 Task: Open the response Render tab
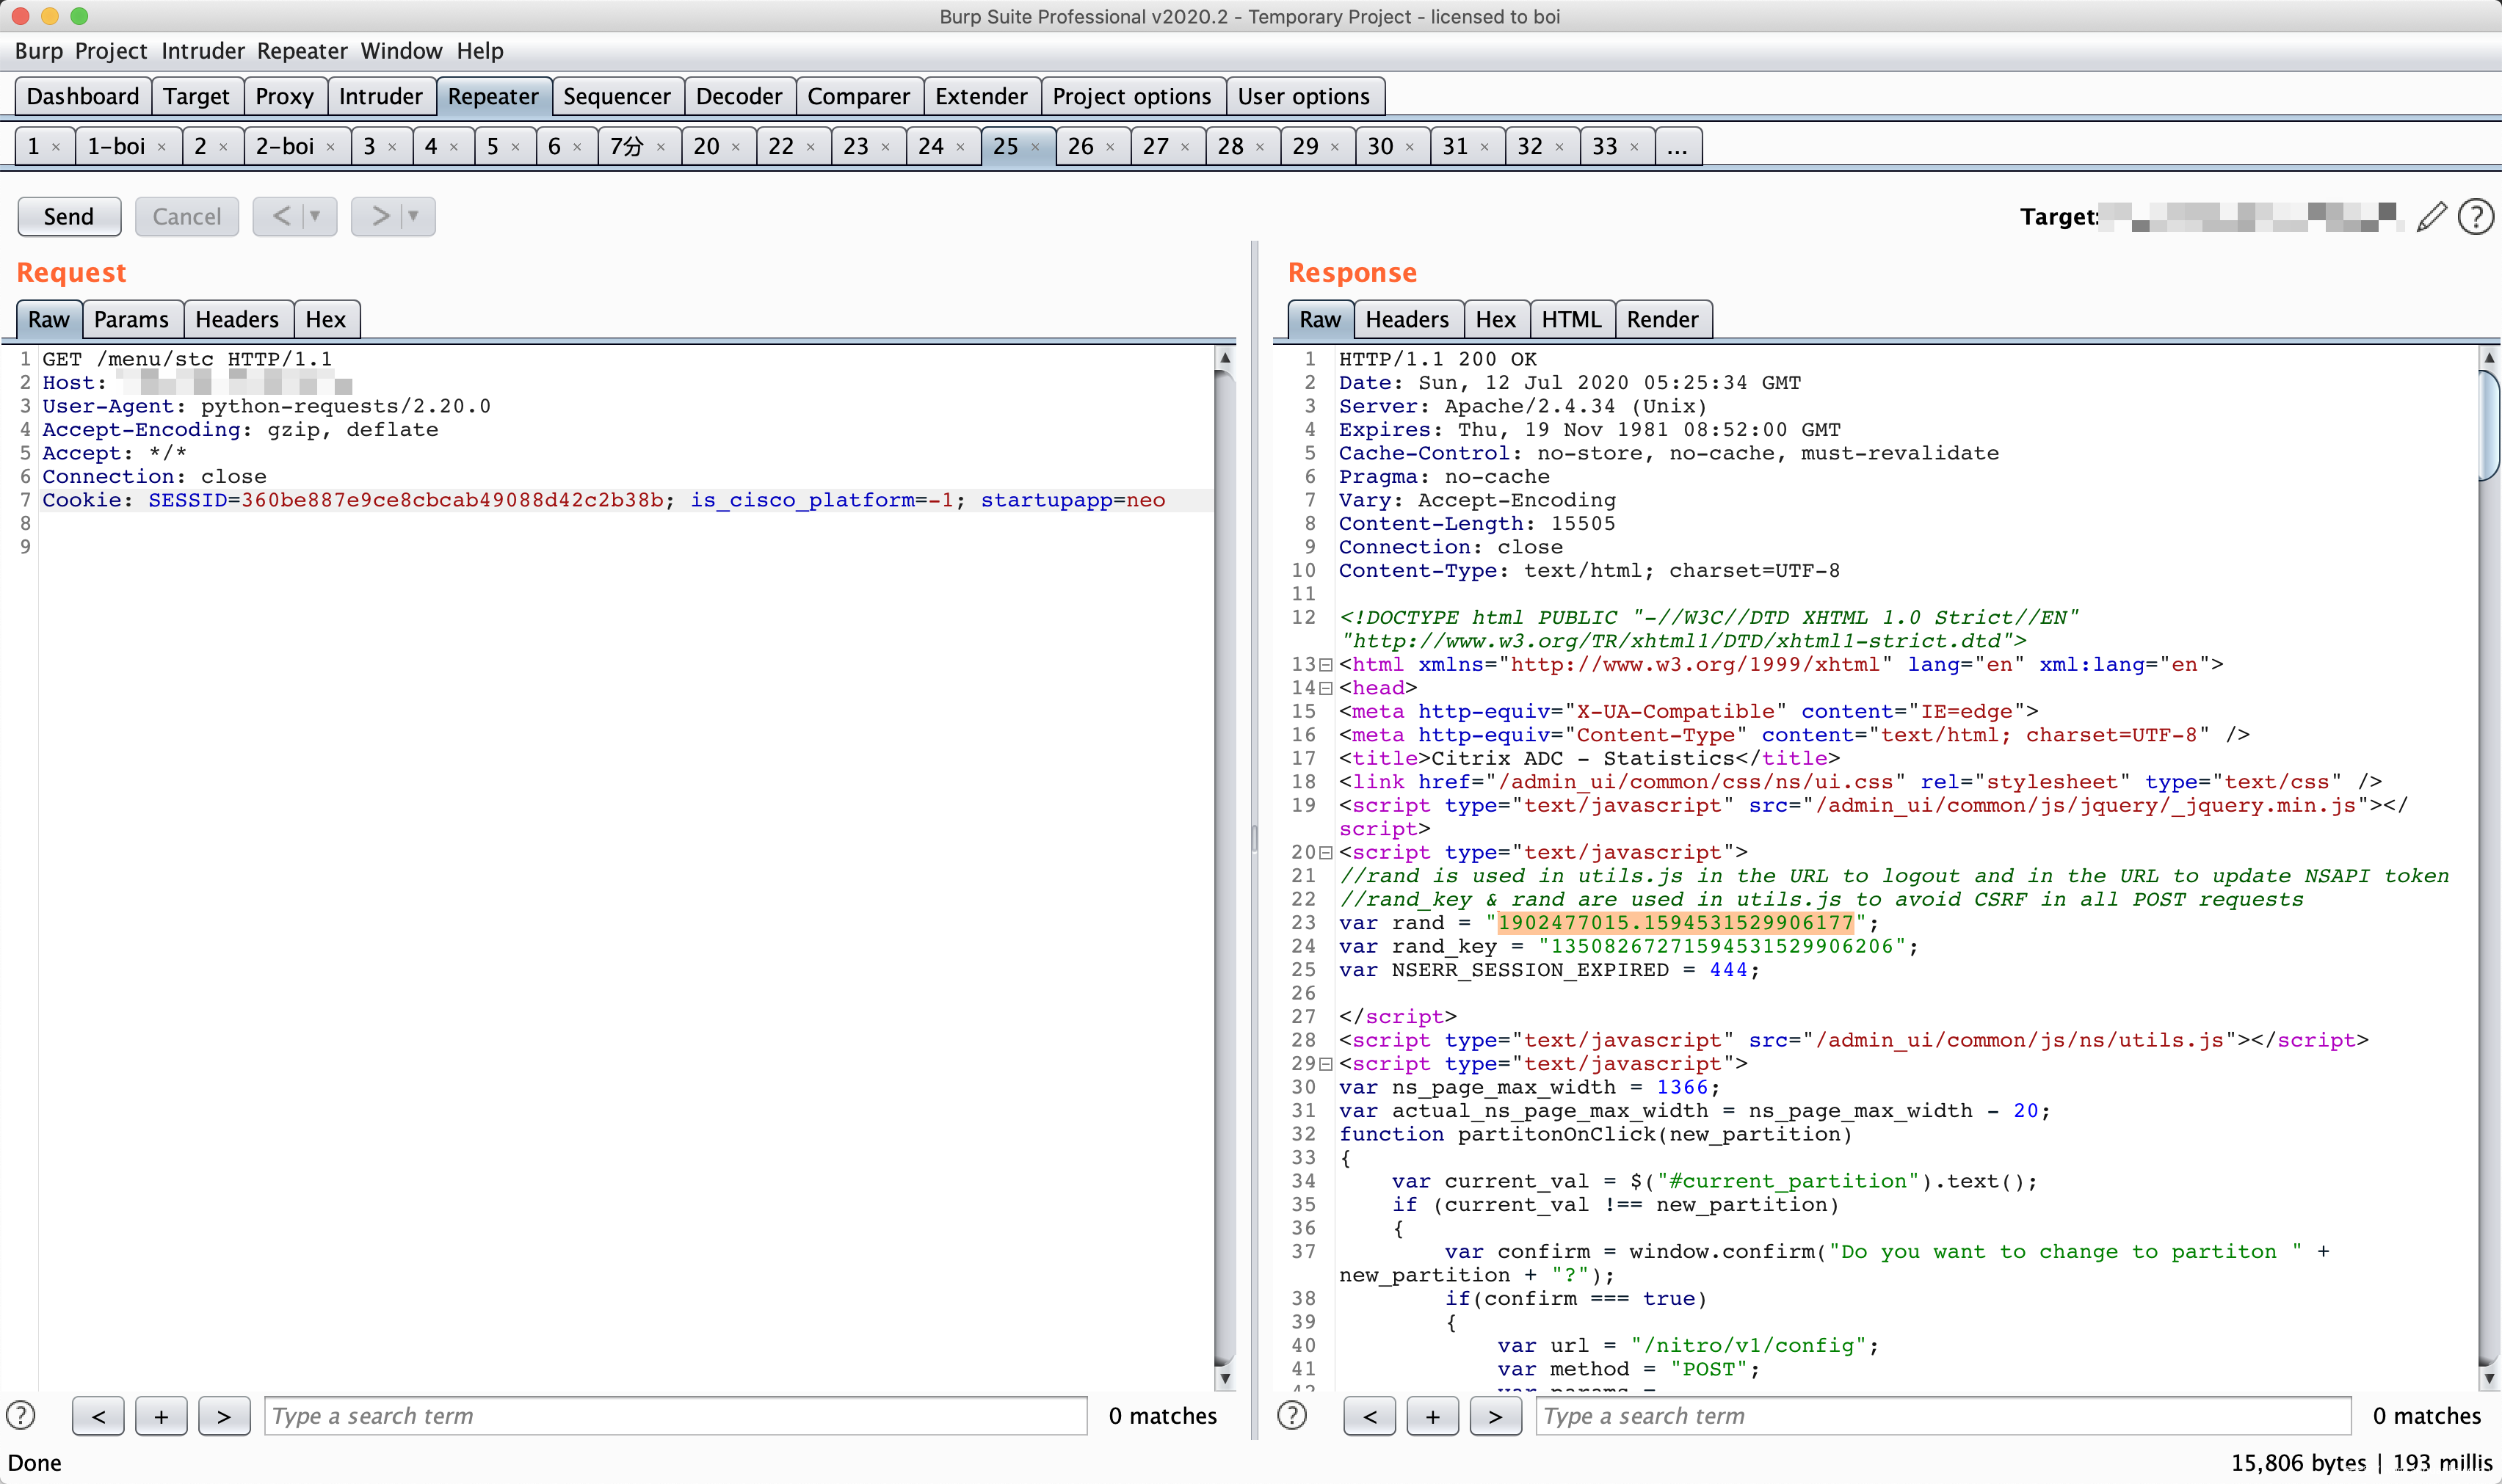tap(1662, 320)
